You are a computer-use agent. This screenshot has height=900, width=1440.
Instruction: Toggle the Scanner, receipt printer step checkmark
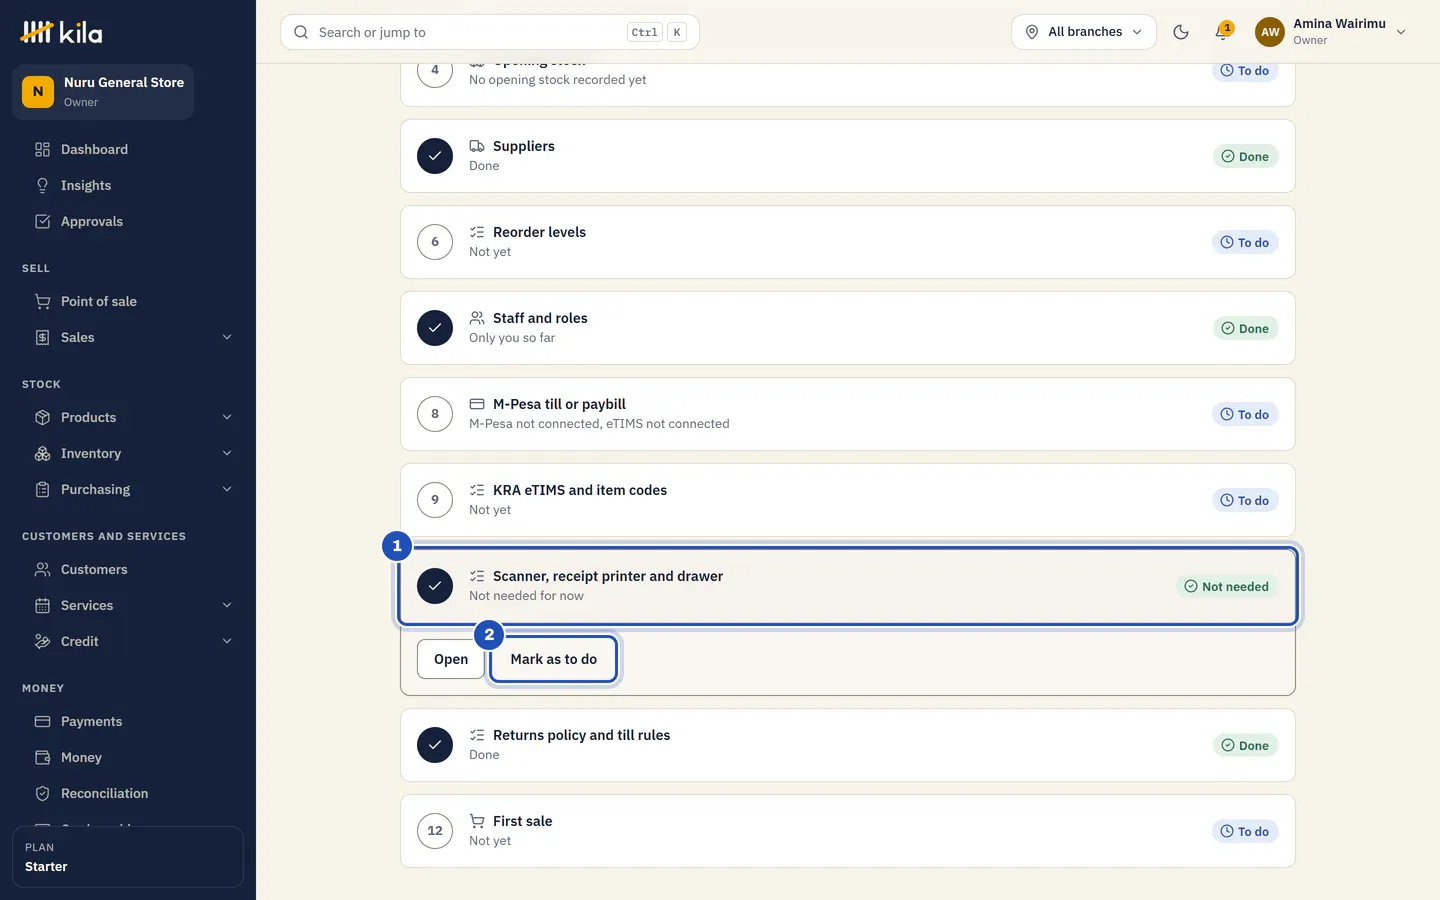(x=435, y=586)
